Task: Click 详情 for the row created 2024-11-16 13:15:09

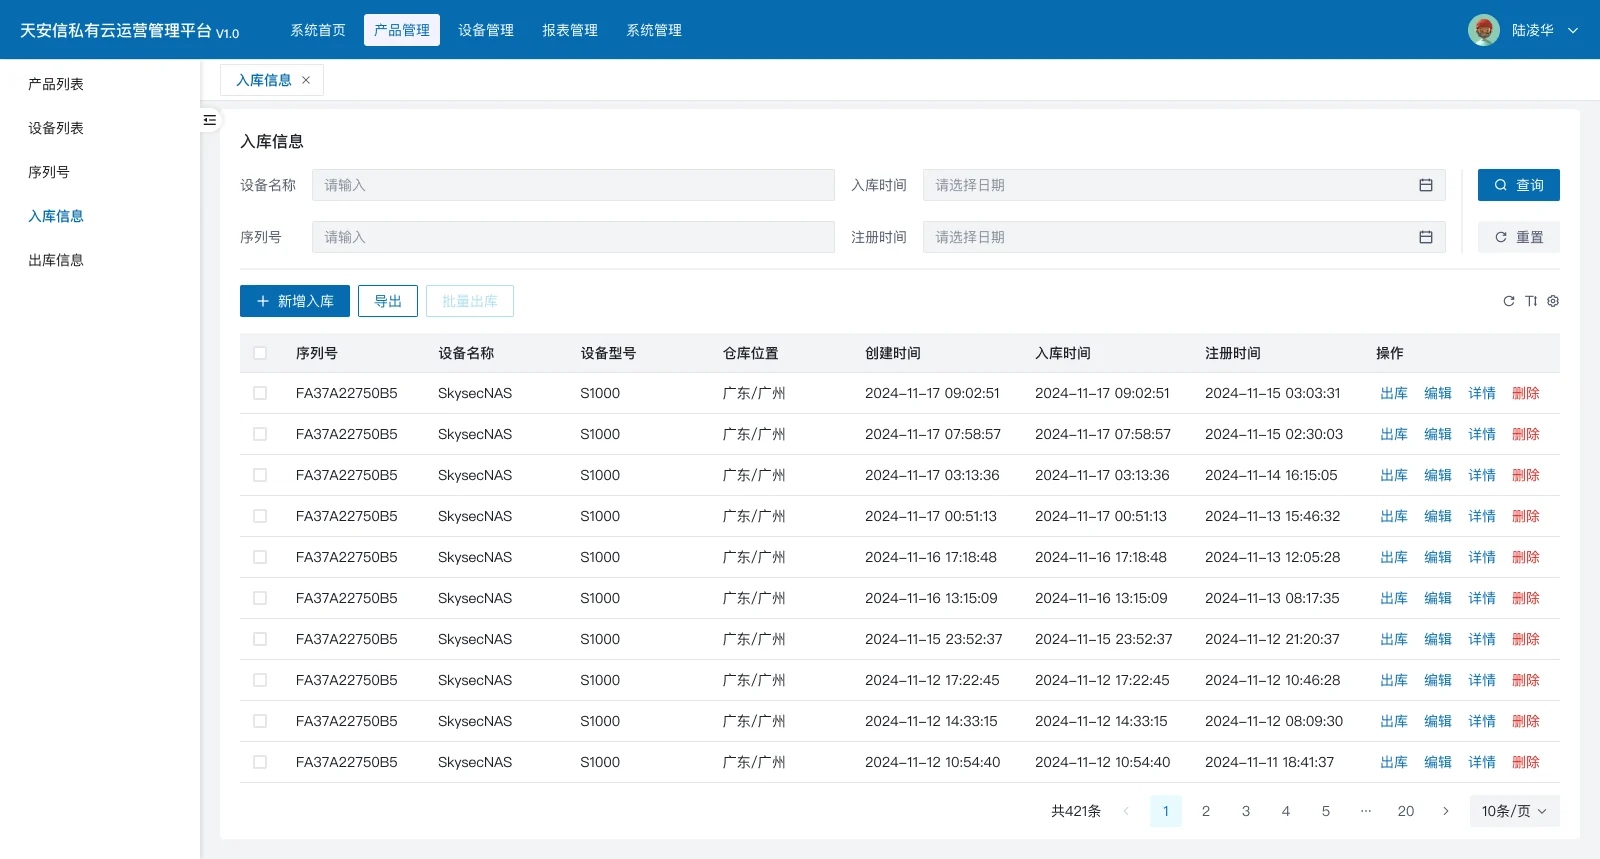Action: tap(1482, 598)
